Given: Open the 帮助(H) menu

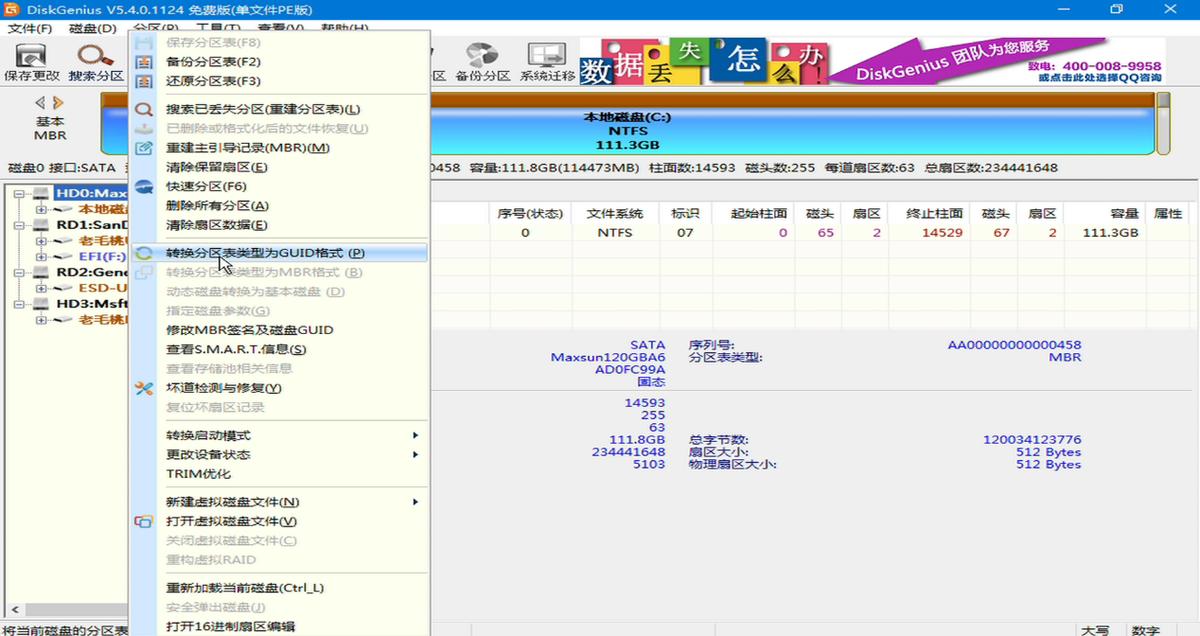Looking at the screenshot, I should point(346,28).
